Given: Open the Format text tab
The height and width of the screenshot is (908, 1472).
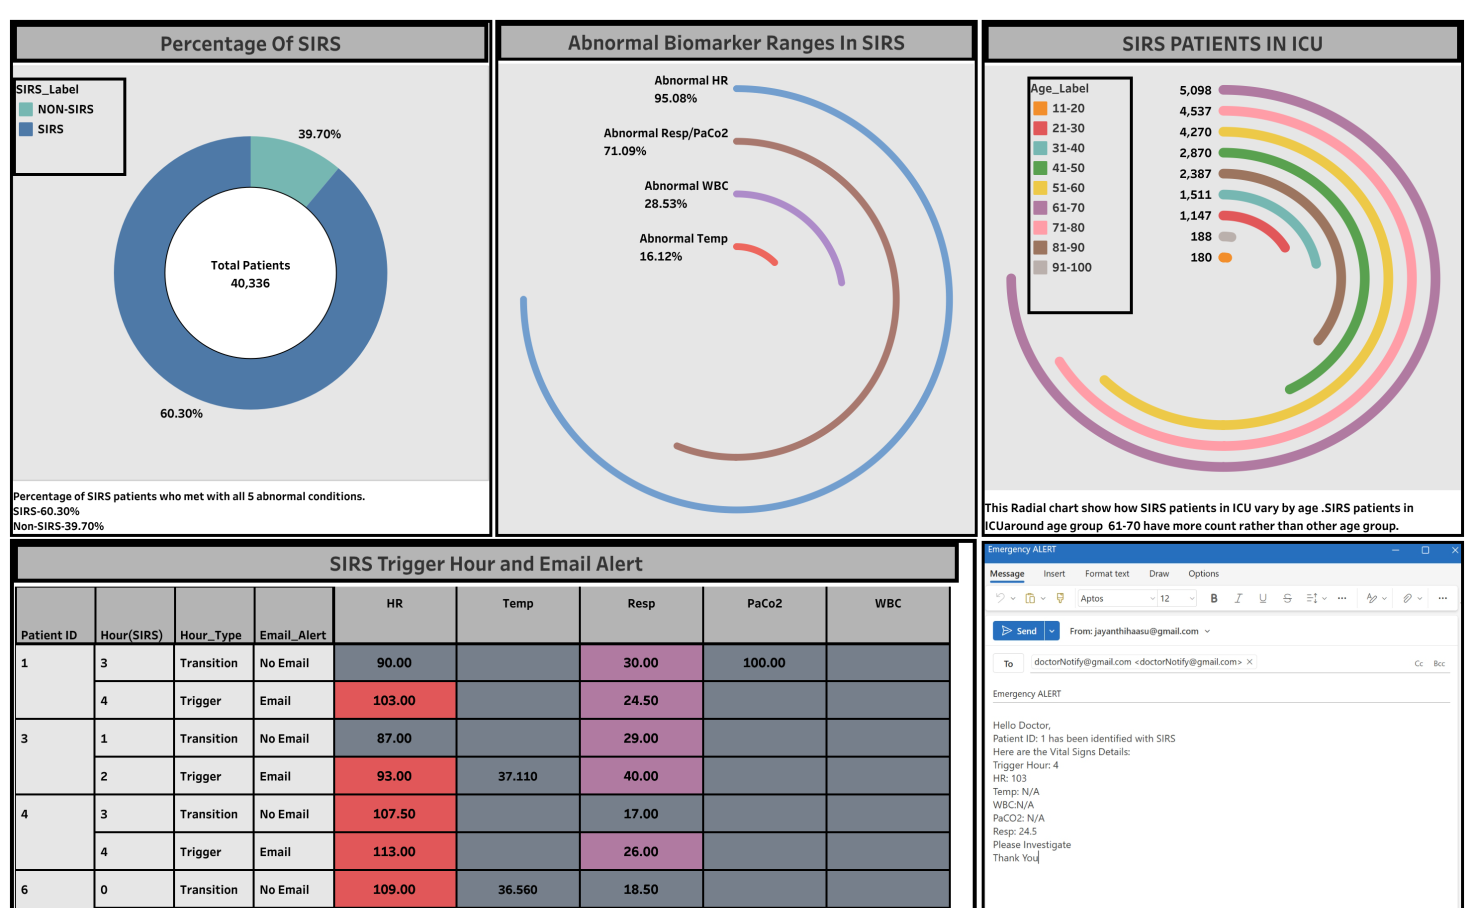Looking at the screenshot, I should pyautogui.click(x=1106, y=574).
